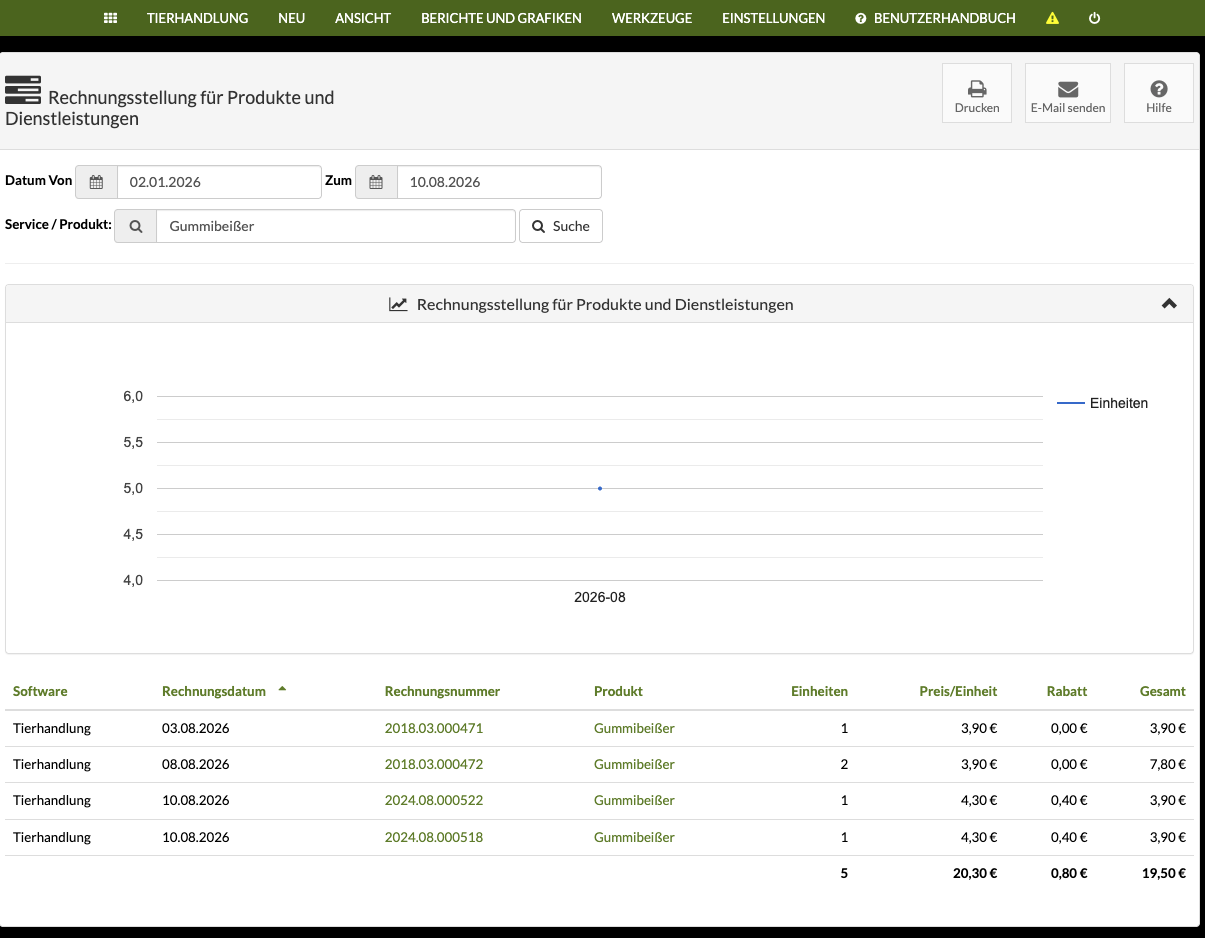Open Gummibeißer product in 08.08.2026 row
The width and height of the screenshot is (1205, 938).
[634, 764]
